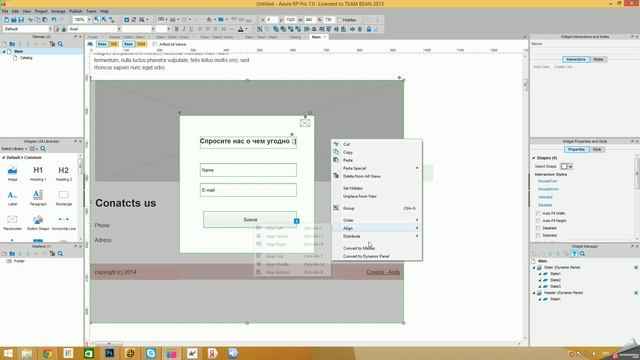The image size is (640, 360).
Task: Collapse Header (Dynamic Panel) tree node
Action: (534, 293)
